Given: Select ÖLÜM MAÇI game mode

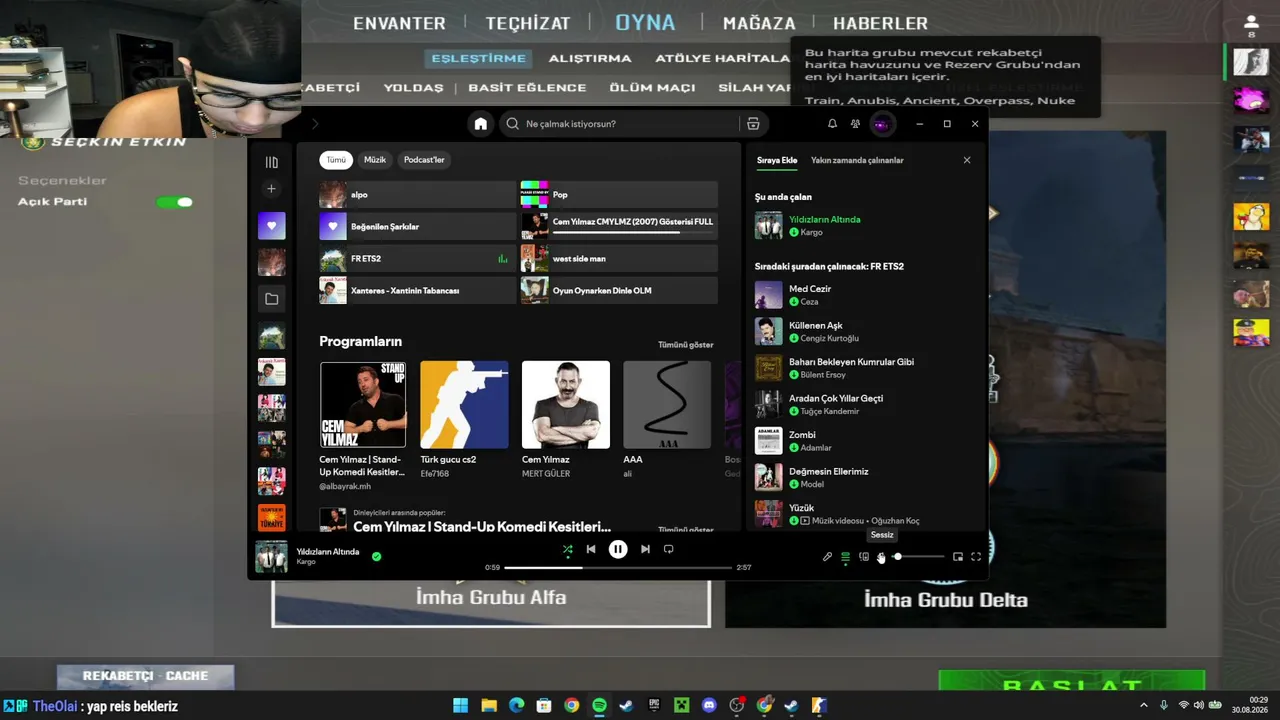Looking at the screenshot, I should tap(652, 88).
